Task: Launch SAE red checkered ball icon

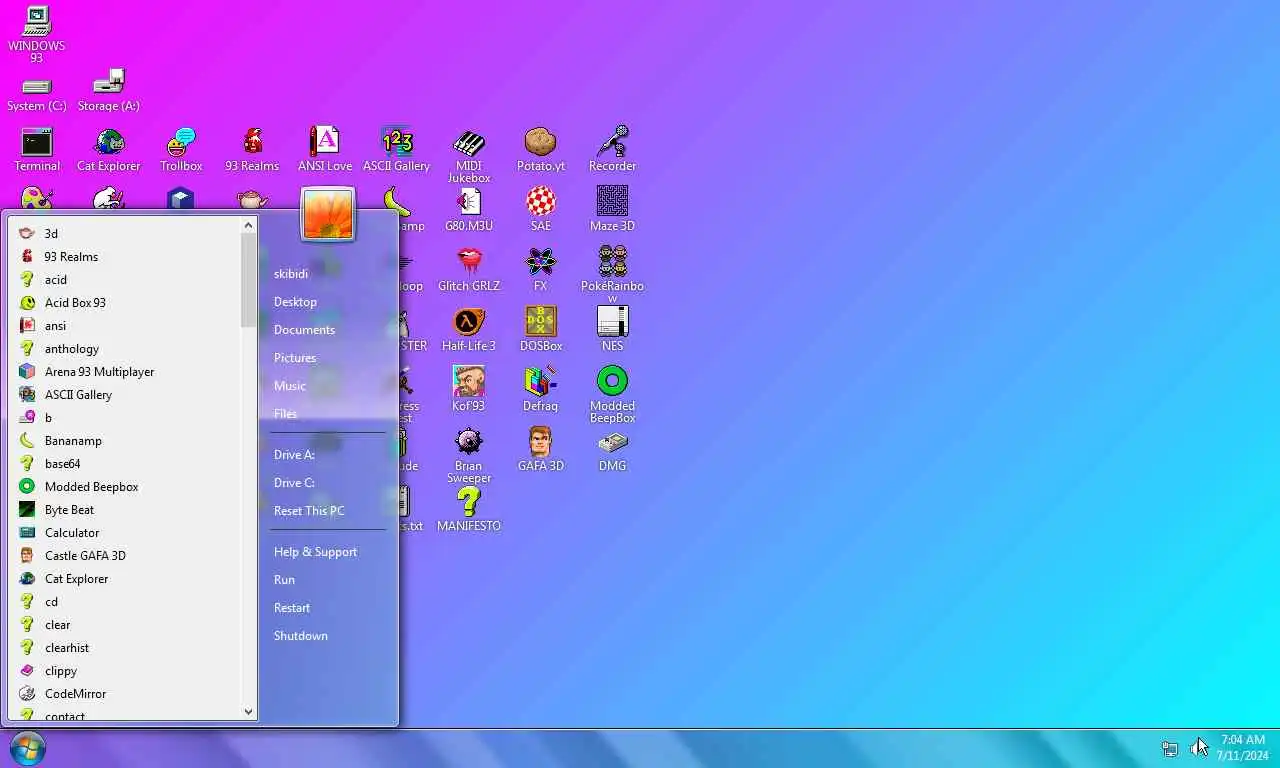Action: coord(541,209)
